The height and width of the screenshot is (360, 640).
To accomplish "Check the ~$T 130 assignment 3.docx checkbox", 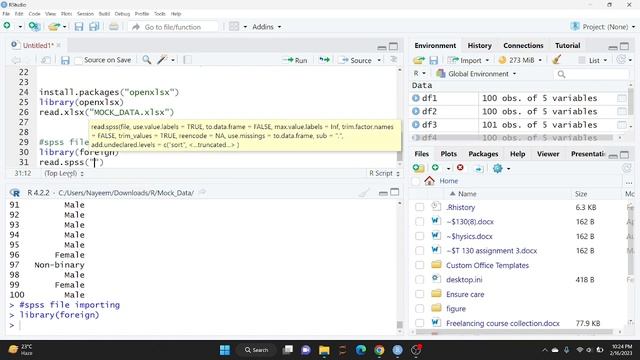I will 419,251.
